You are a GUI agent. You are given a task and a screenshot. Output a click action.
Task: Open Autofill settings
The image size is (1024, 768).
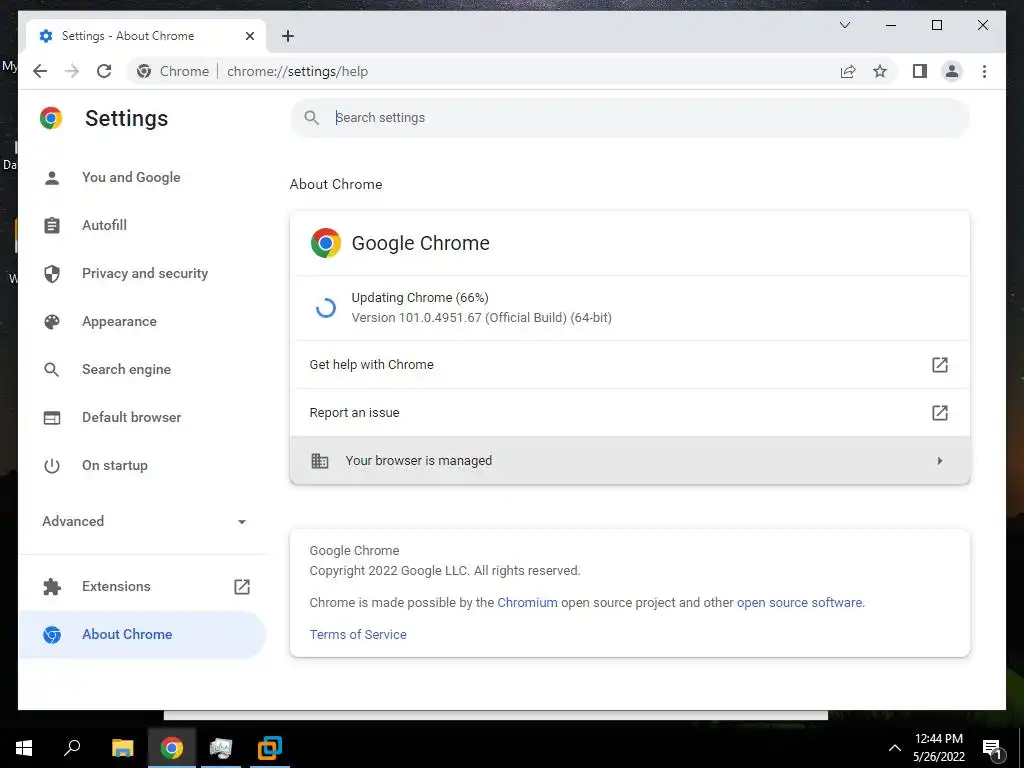point(142,225)
